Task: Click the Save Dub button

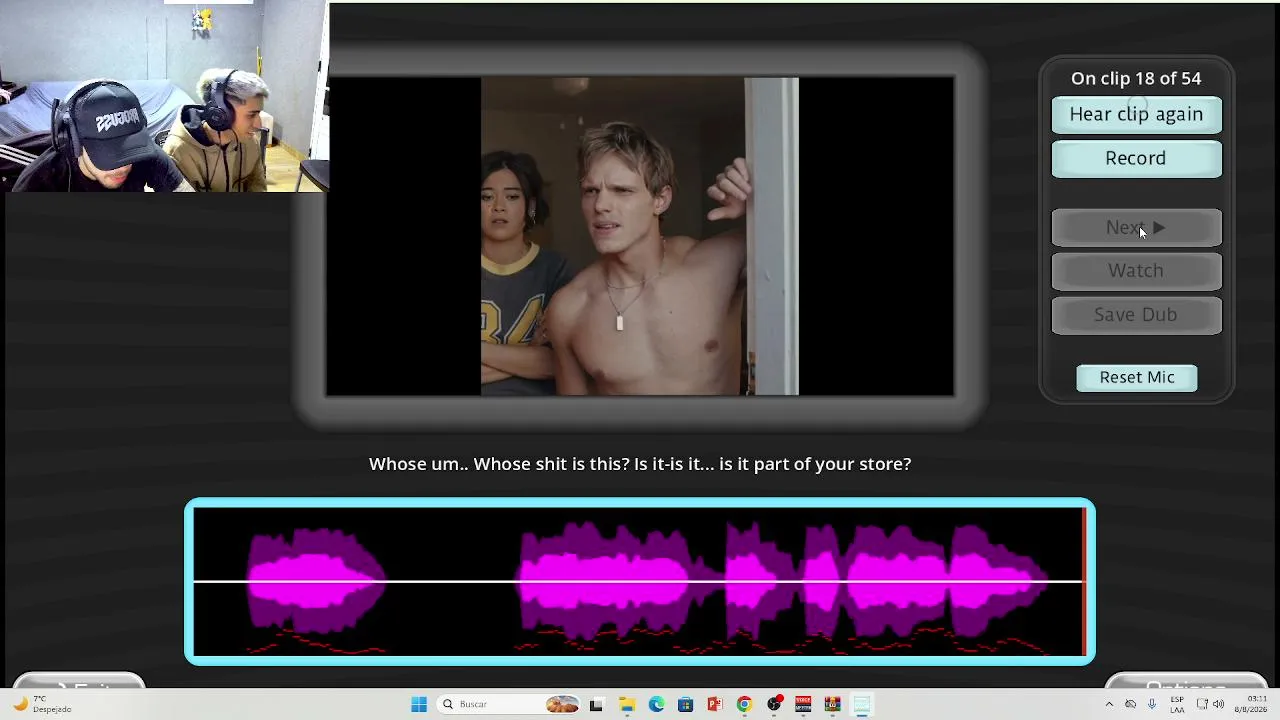Action: [1136, 315]
